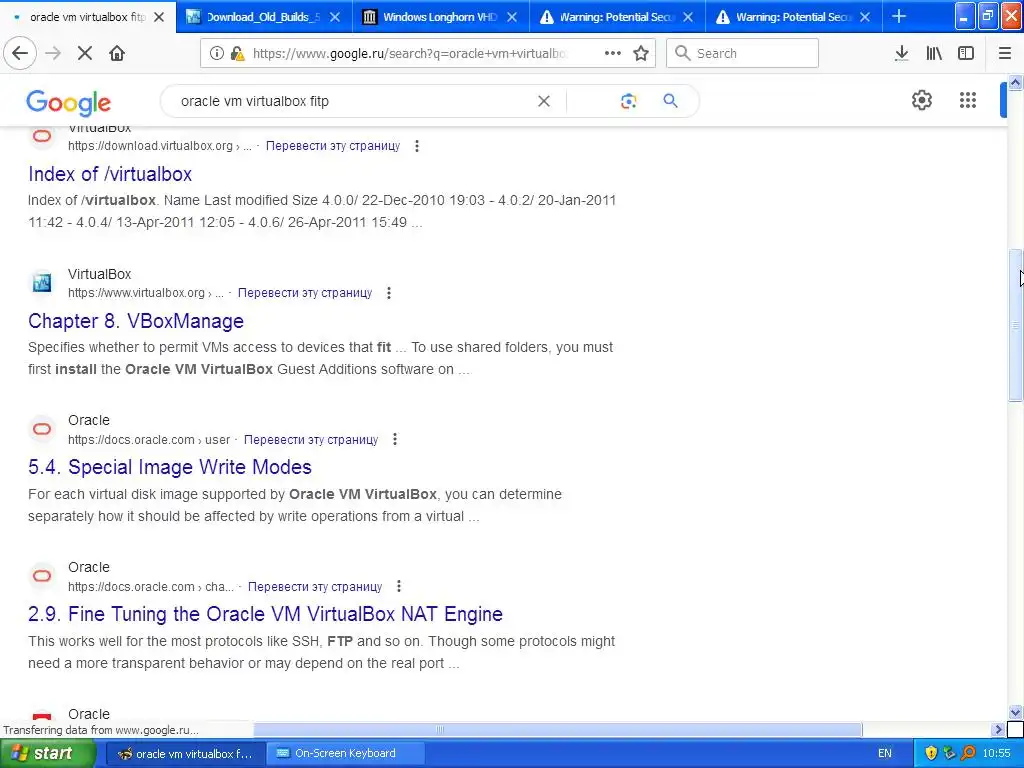
Task: Translate the docs.oracle.com cha... result page
Action: [315, 587]
